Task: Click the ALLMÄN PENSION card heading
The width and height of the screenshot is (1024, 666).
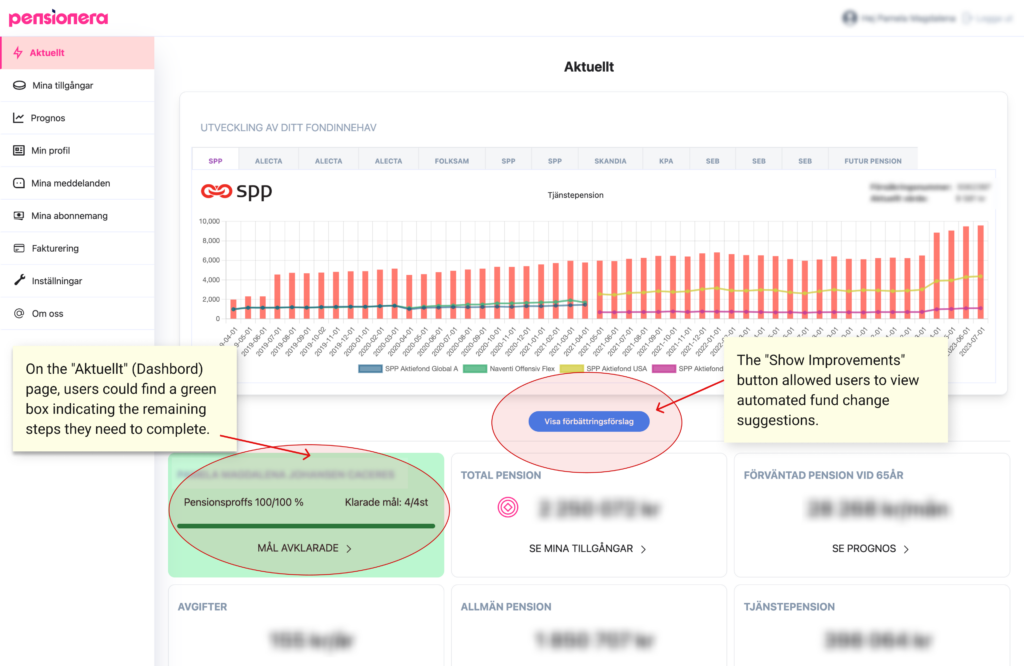Action: coord(506,607)
